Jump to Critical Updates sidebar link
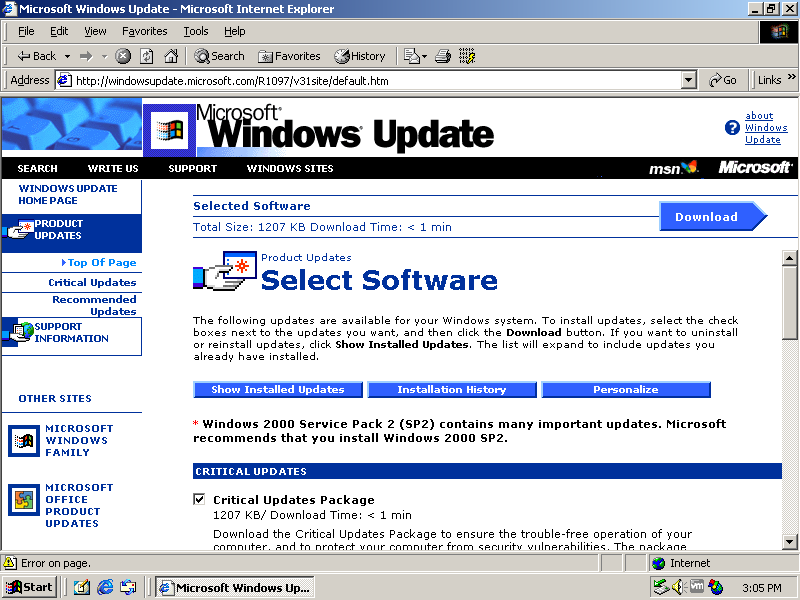 tap(92, 282)
